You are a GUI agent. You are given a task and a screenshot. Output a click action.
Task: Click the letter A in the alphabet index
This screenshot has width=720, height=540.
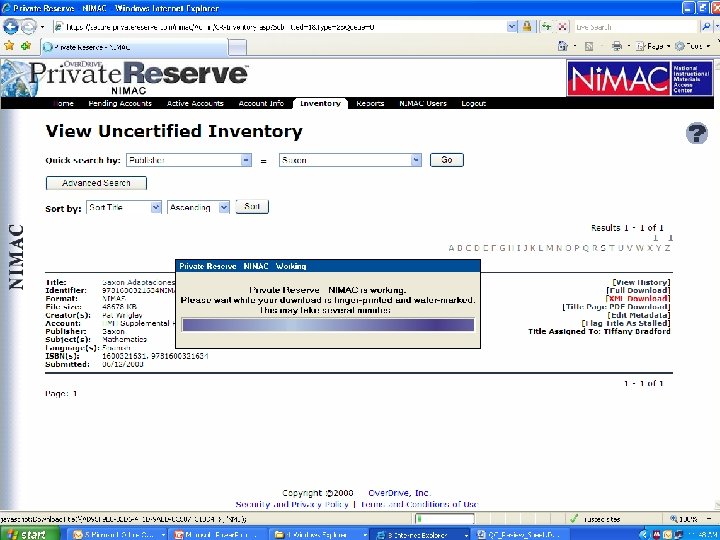[451, 248]
